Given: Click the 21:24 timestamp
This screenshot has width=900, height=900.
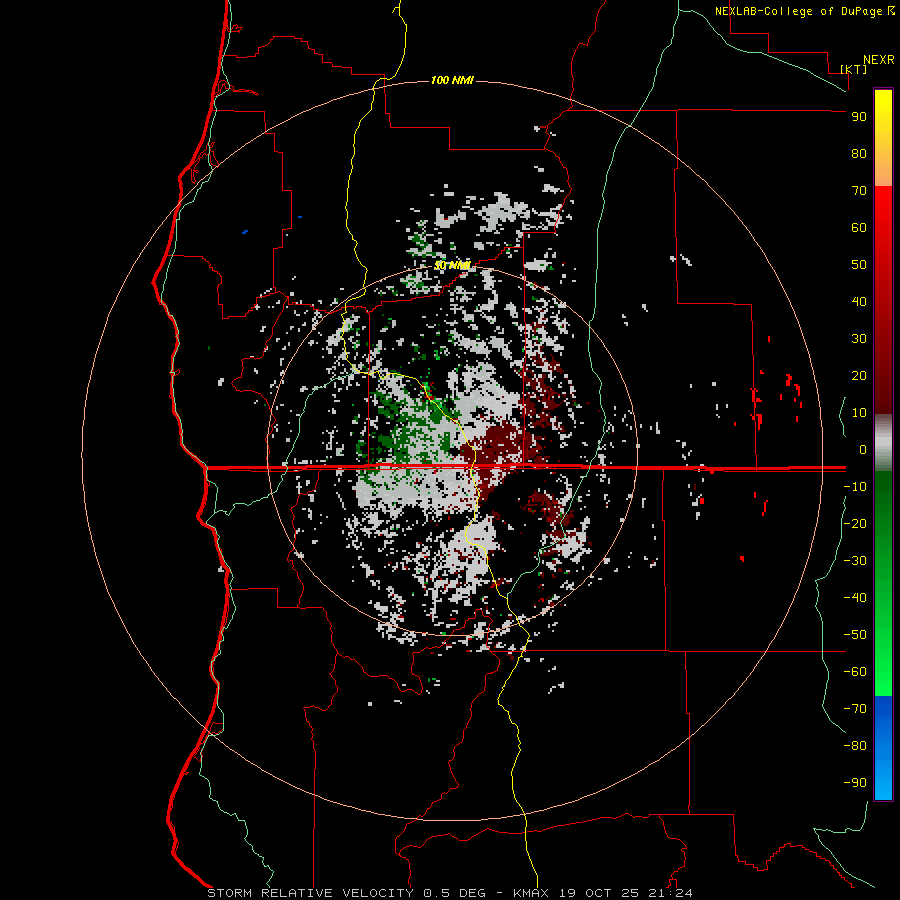Looking at the screenshot, I should click(670, 893).
